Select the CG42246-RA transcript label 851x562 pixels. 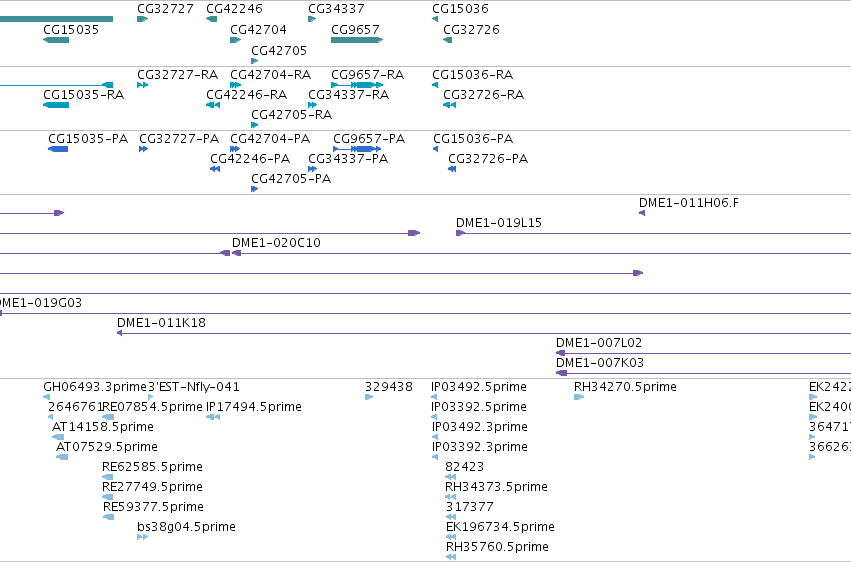246,95
